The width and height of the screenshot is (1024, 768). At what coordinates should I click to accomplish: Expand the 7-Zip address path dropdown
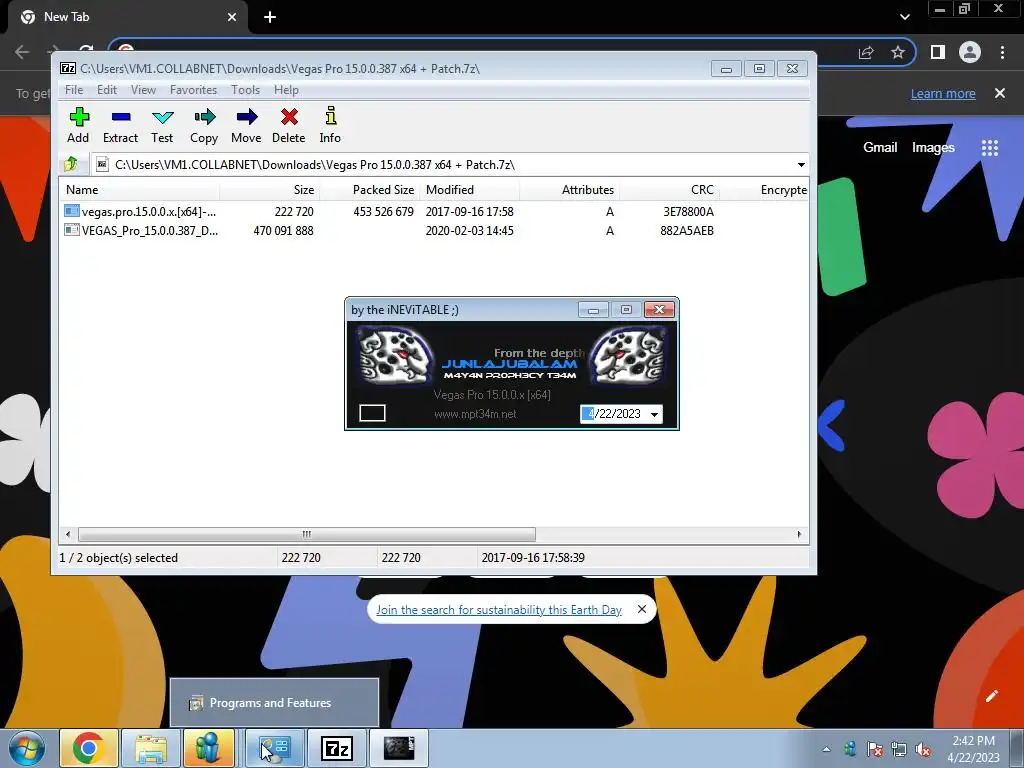tap(801, 165)
